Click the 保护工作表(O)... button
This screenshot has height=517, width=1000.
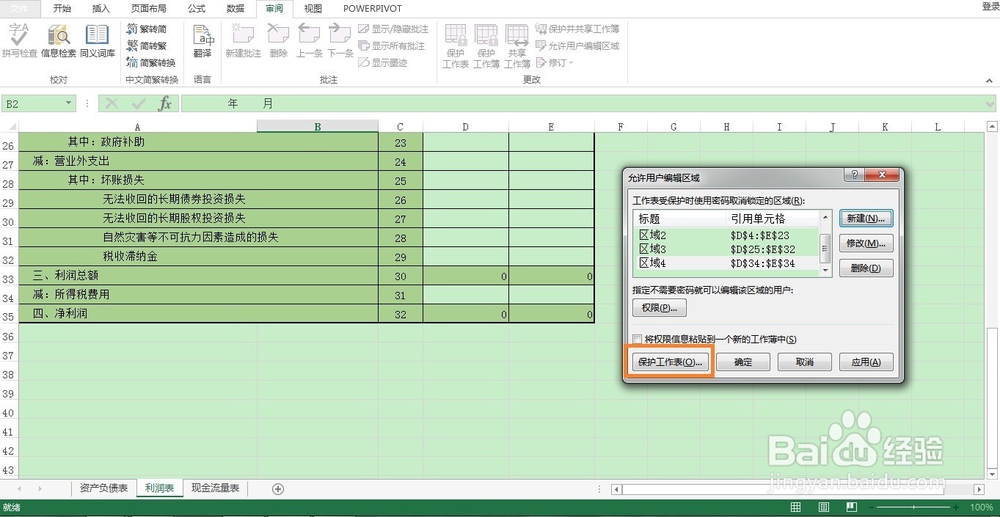(670, 362)
